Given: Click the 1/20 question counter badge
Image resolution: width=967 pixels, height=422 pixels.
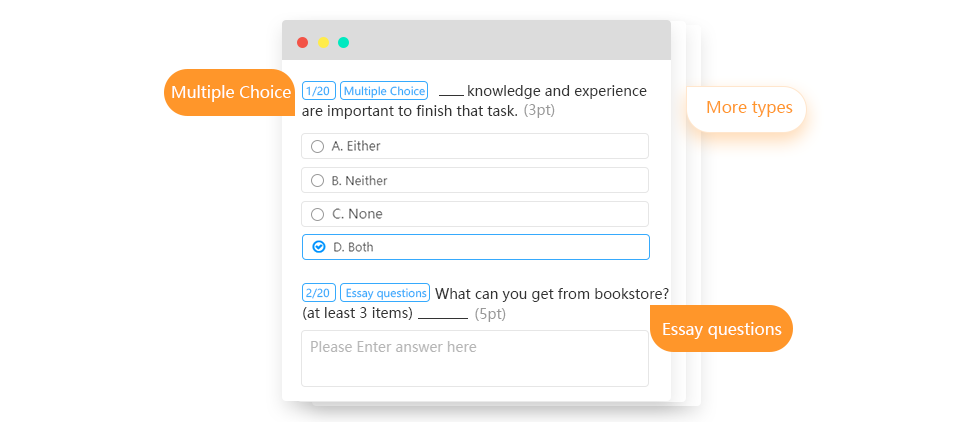Looking at the screenshot, I should (x=318, y=91).
